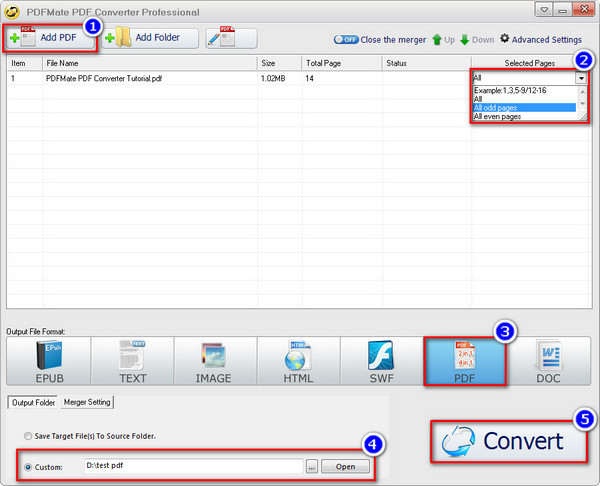The image size is (600, 486).
Task: Click the Selected Pages combo field showing All
Action: click(x=524, y=78)
